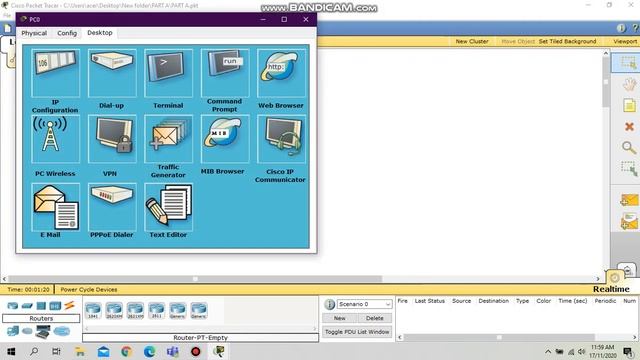Pick the Move Layout hand tool
This screenshot has height=360, width=640.
629,84
